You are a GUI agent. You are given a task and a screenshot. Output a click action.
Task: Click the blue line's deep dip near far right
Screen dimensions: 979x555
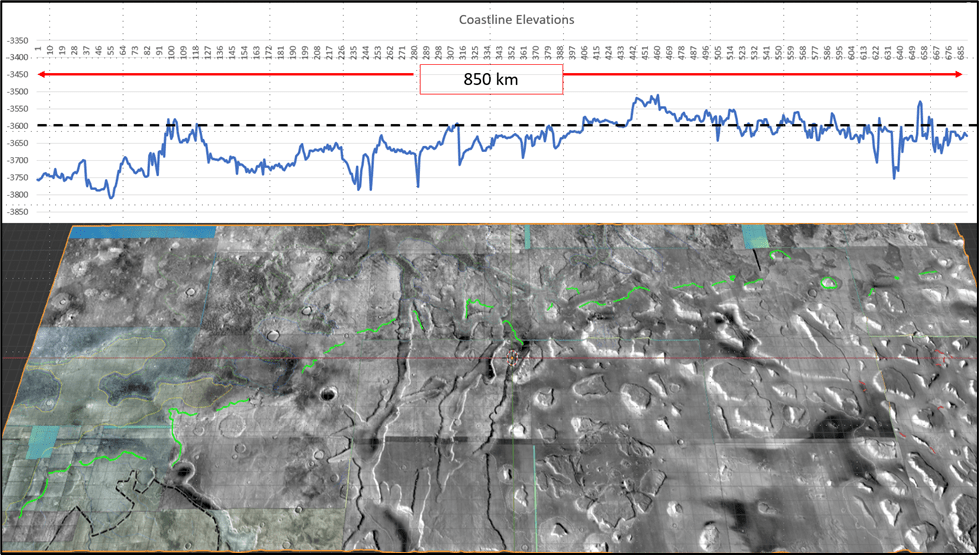coord(893,177)
